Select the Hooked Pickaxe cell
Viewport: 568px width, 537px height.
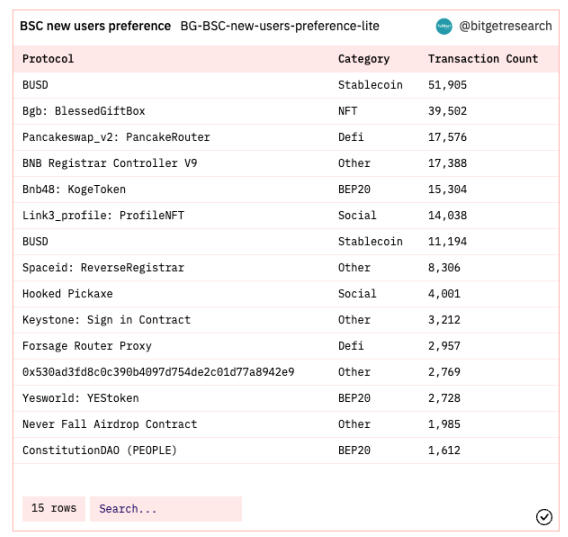pos(67,294)
